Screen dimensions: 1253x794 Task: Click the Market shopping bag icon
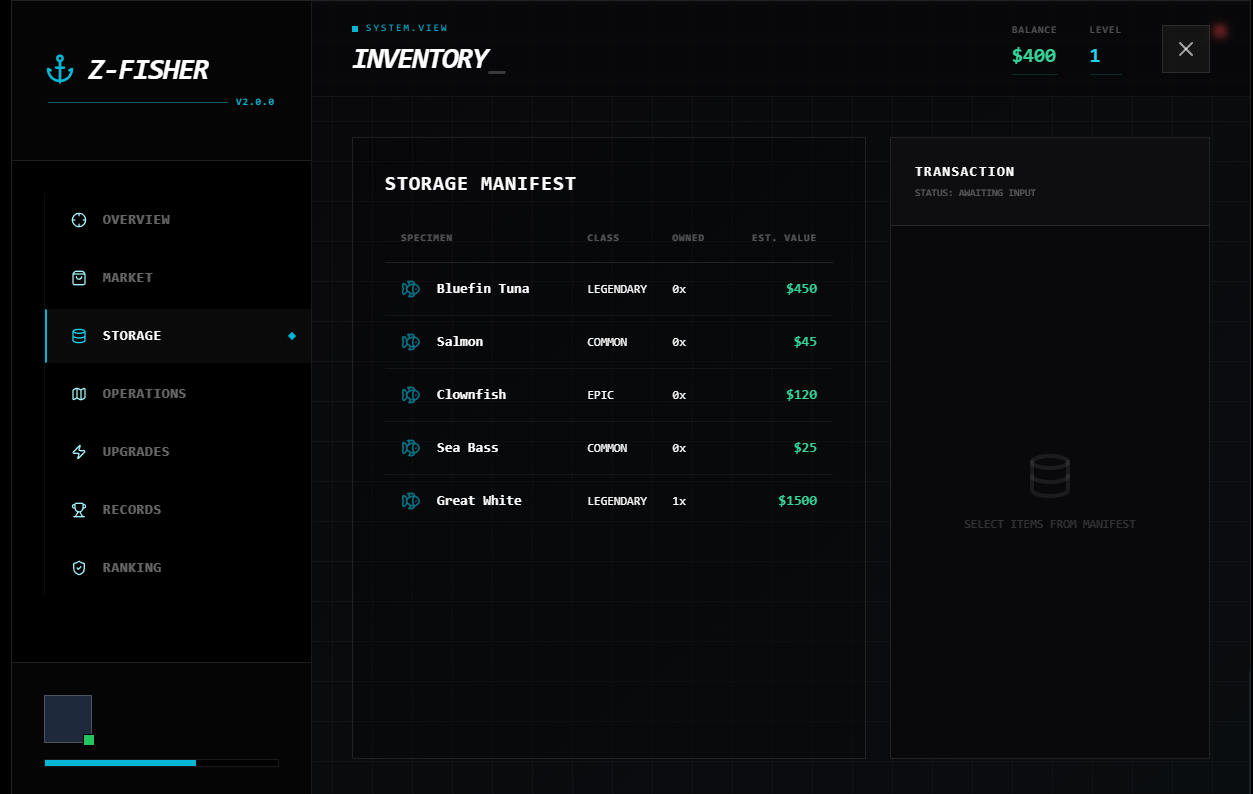tap(79, 278)
